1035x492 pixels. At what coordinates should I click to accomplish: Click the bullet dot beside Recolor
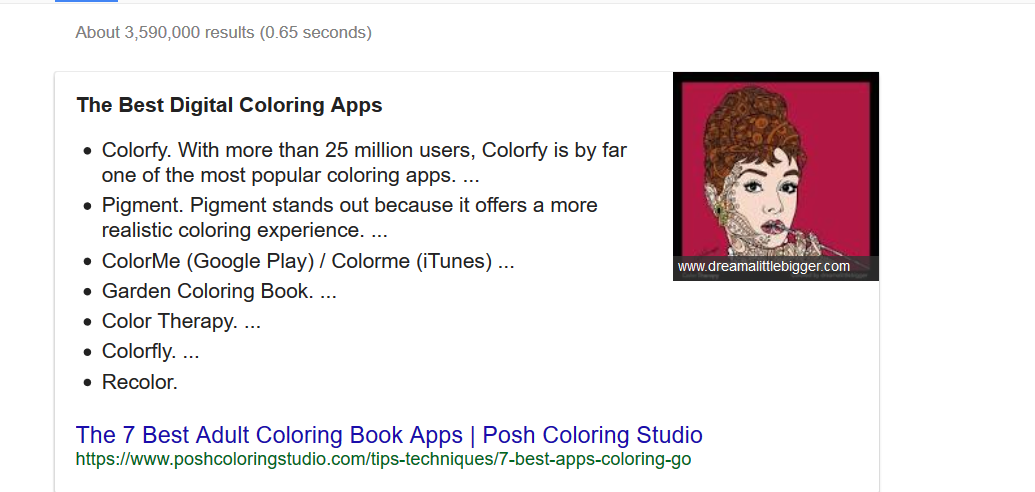click(x=88, y=383)
